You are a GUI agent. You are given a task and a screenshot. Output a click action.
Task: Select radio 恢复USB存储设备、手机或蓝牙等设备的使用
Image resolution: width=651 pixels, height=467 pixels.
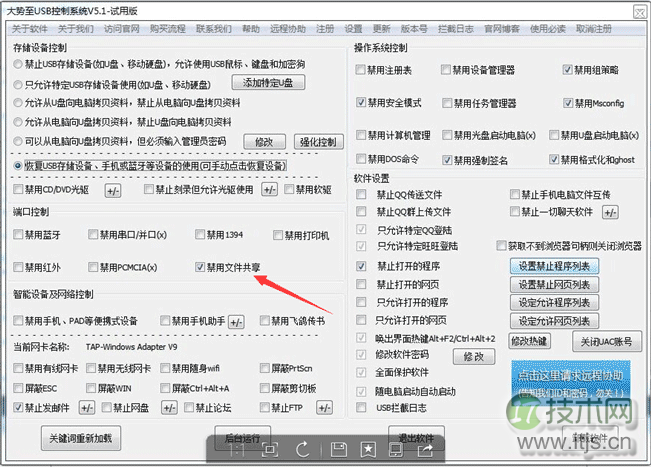[x=17, y=166]
